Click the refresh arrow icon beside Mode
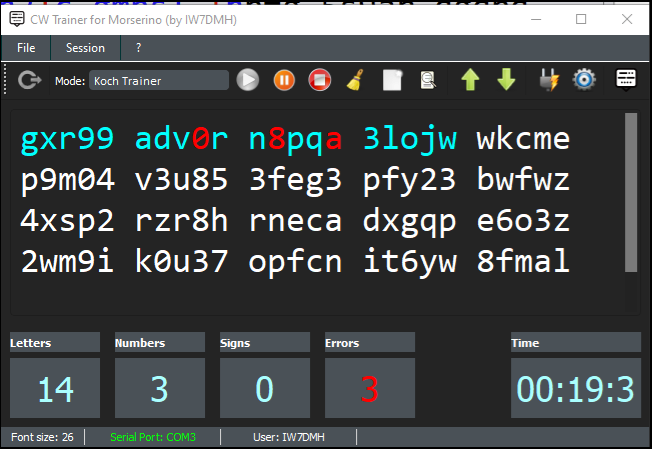This screenshot has height=450, width=653. 30,80
